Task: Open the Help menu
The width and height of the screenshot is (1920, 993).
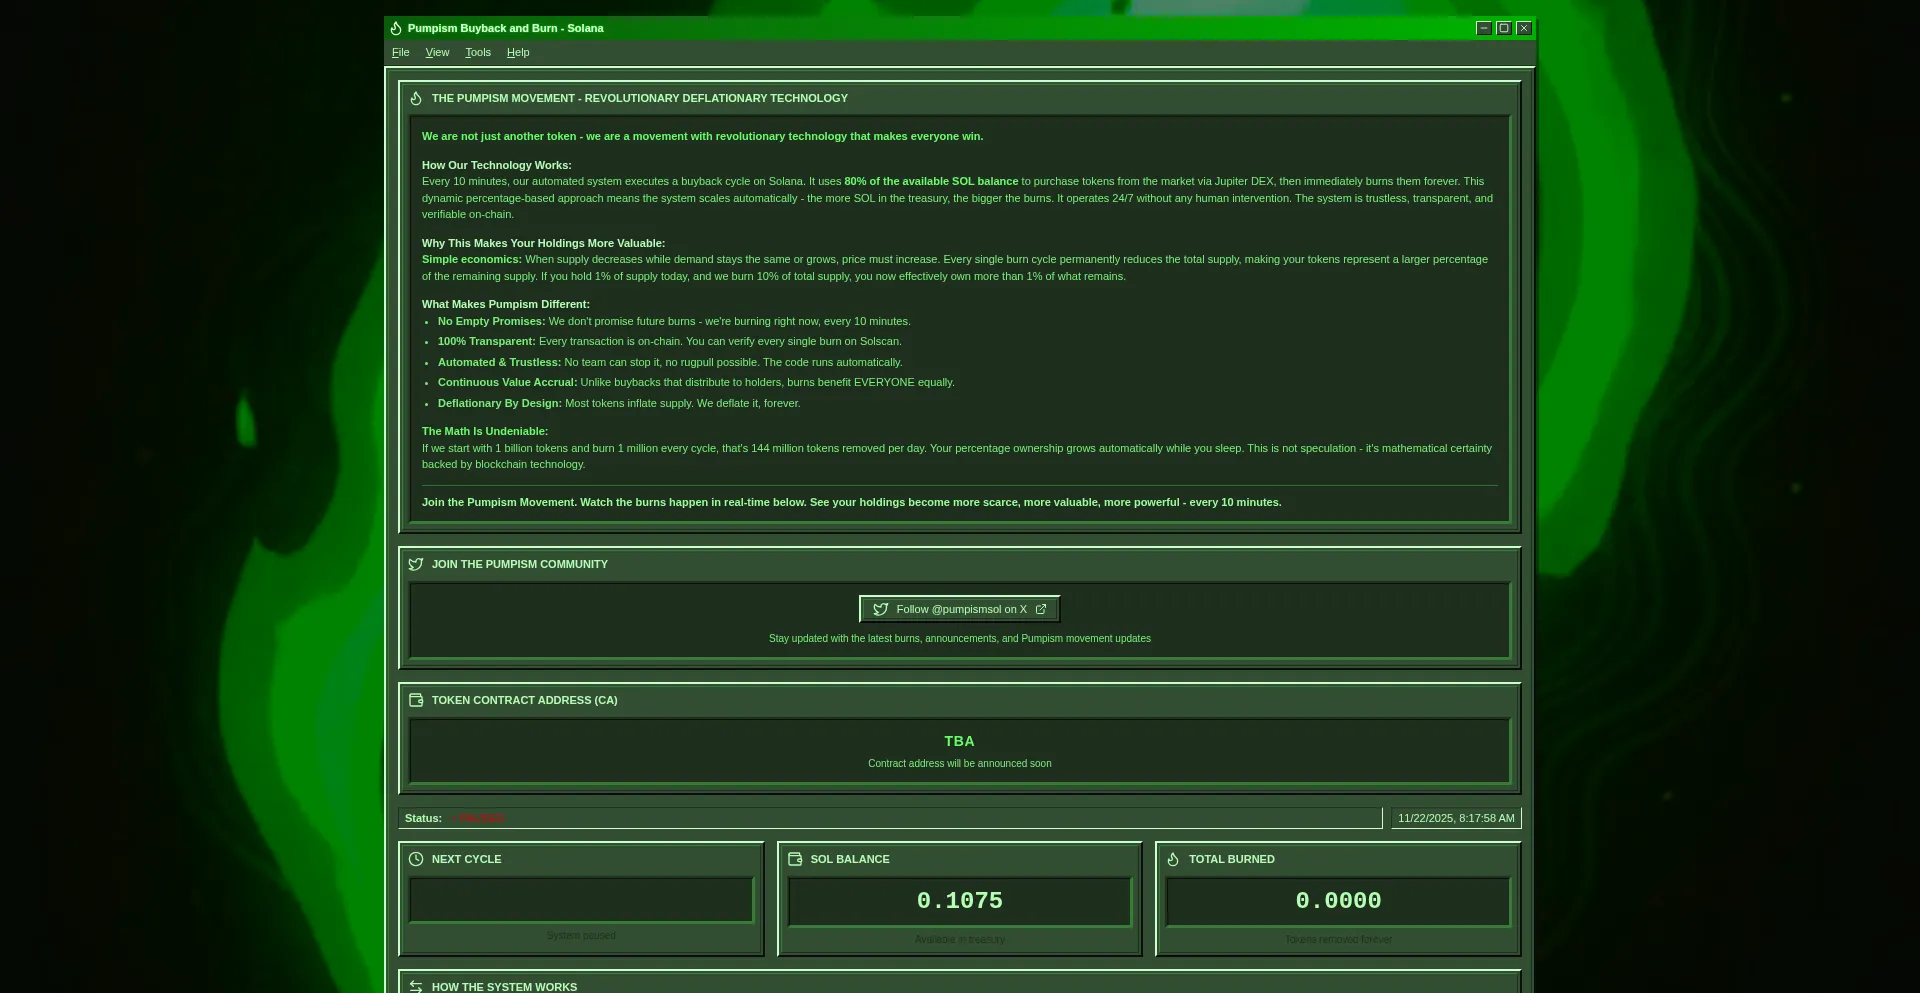Action: [518, 52]
